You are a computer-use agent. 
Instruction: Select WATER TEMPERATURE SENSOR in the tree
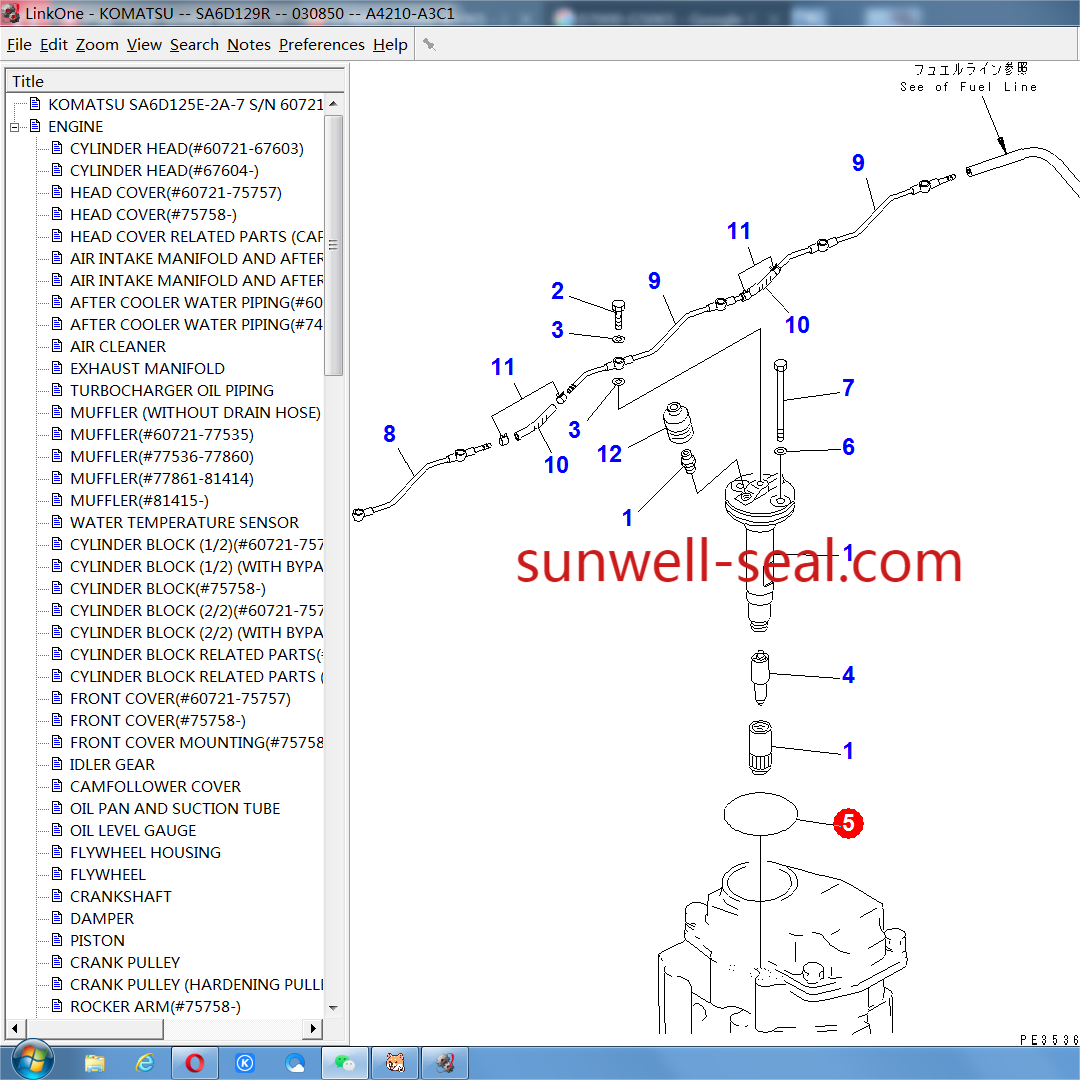click(x=184, y=523)
